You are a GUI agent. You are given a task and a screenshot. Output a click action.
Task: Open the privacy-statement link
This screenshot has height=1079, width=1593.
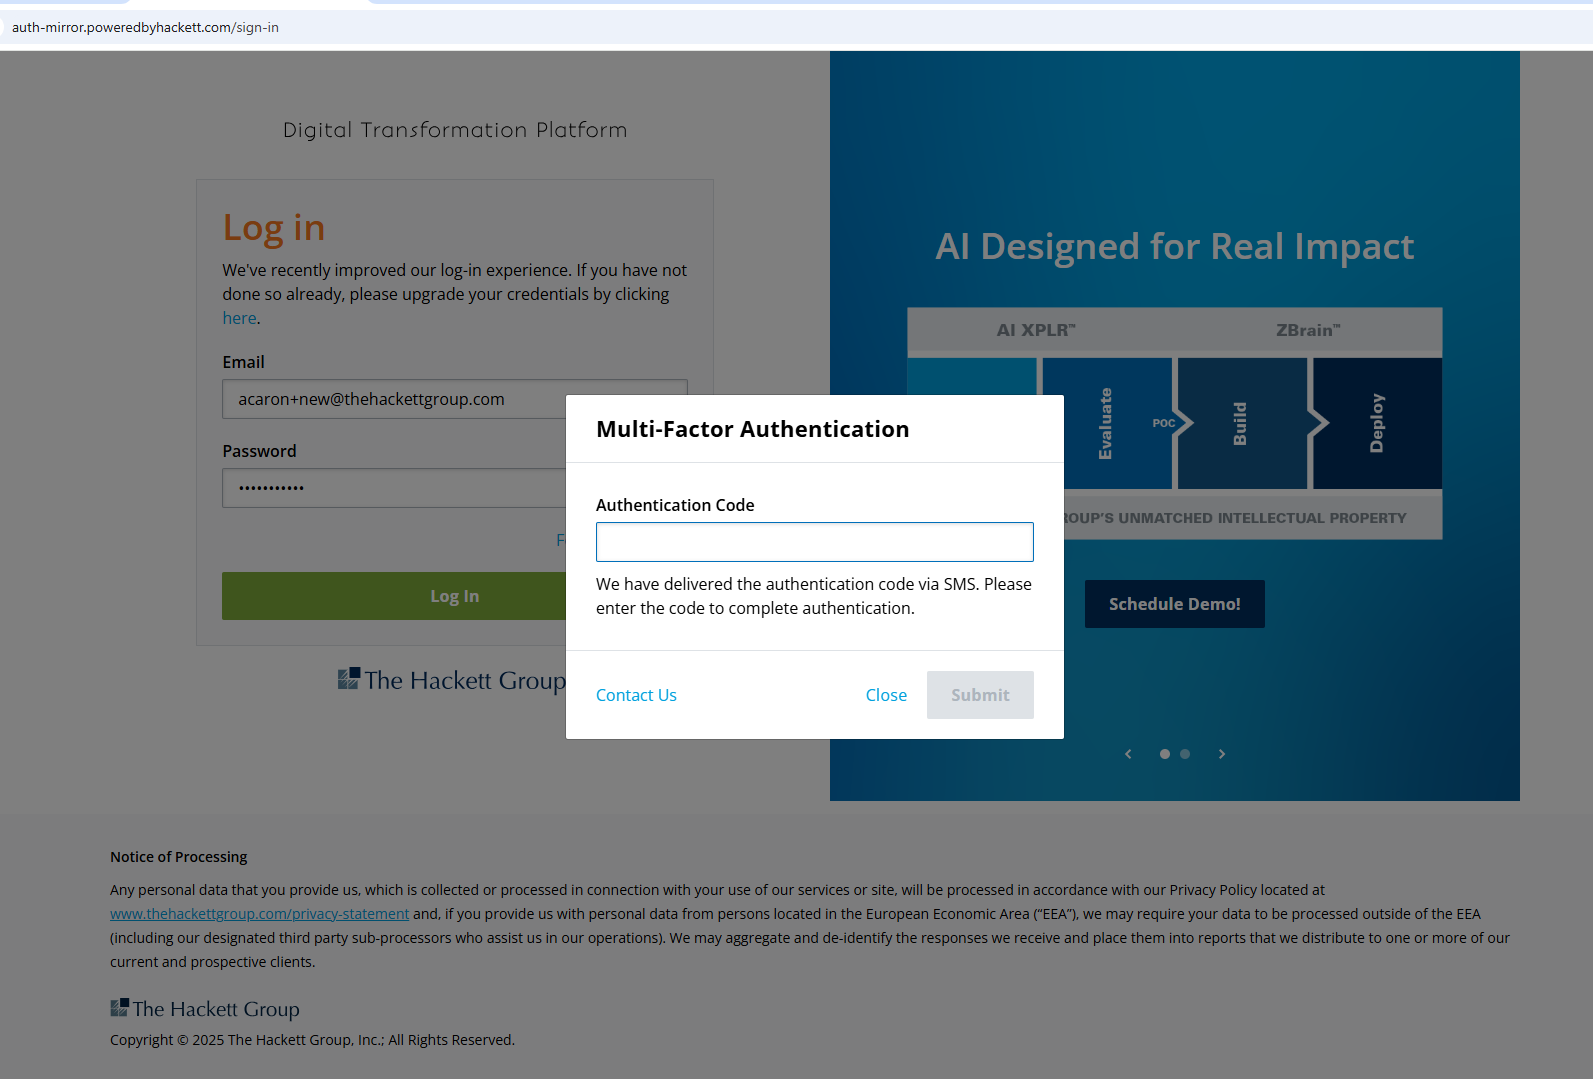[259, 914]
